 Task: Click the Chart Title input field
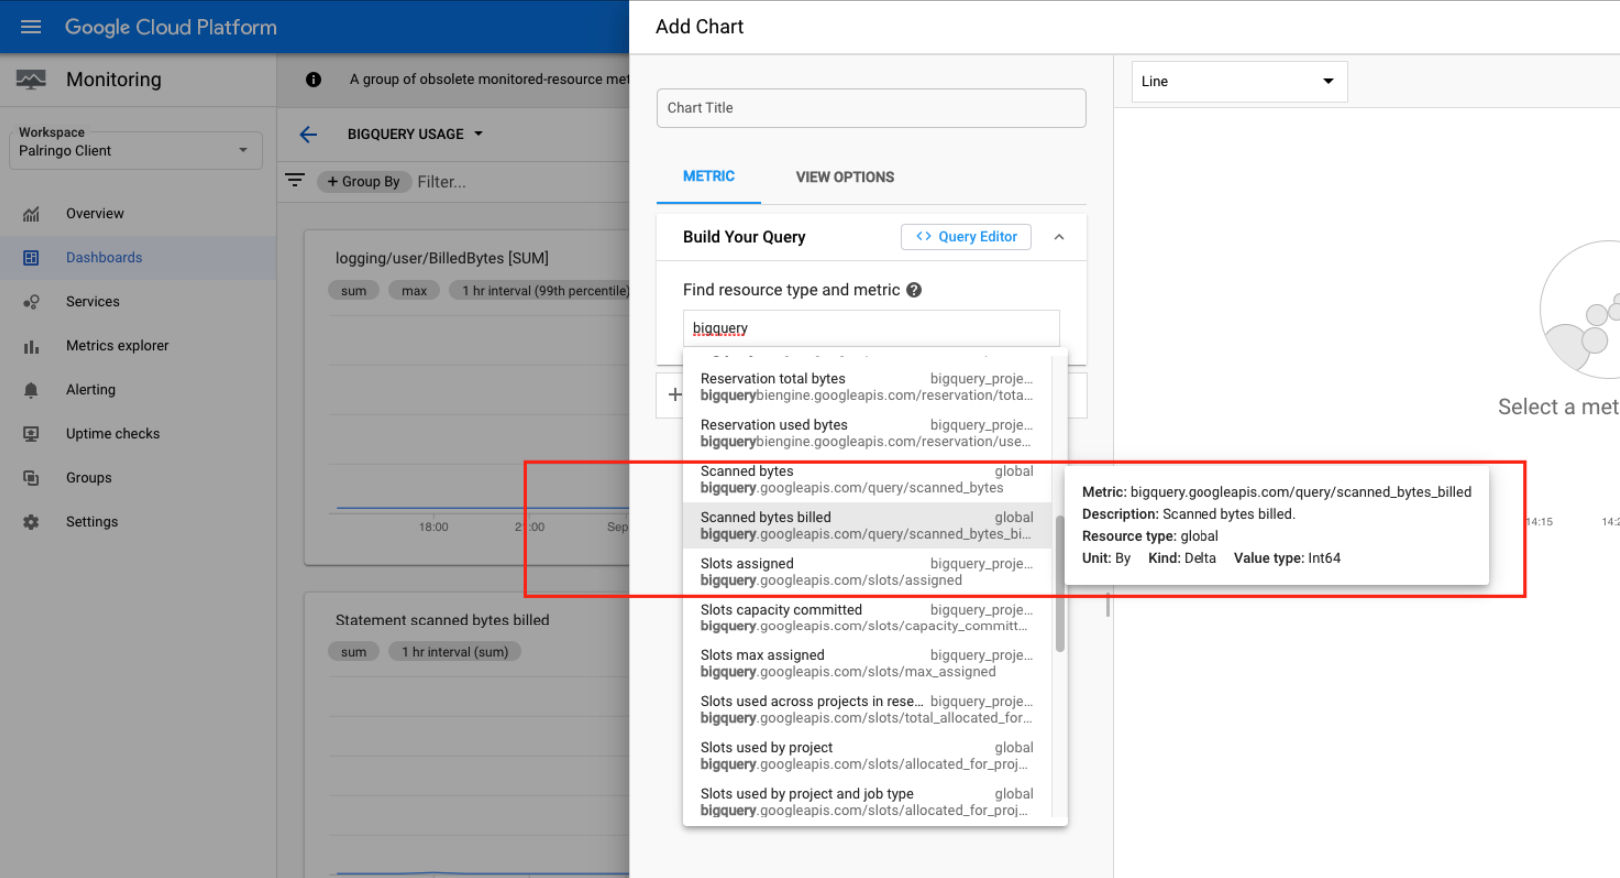pyautogui.click(x=871, y=108)
